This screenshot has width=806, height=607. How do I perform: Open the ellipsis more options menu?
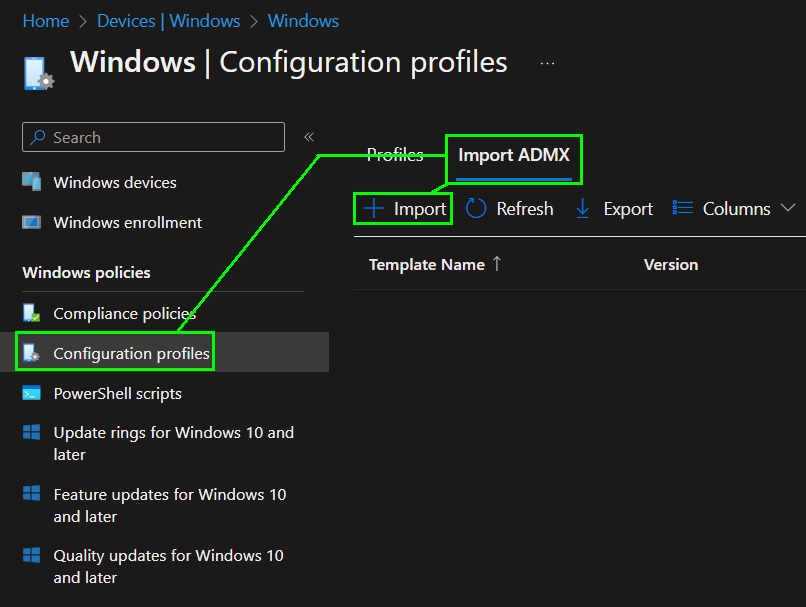(547, 63)
